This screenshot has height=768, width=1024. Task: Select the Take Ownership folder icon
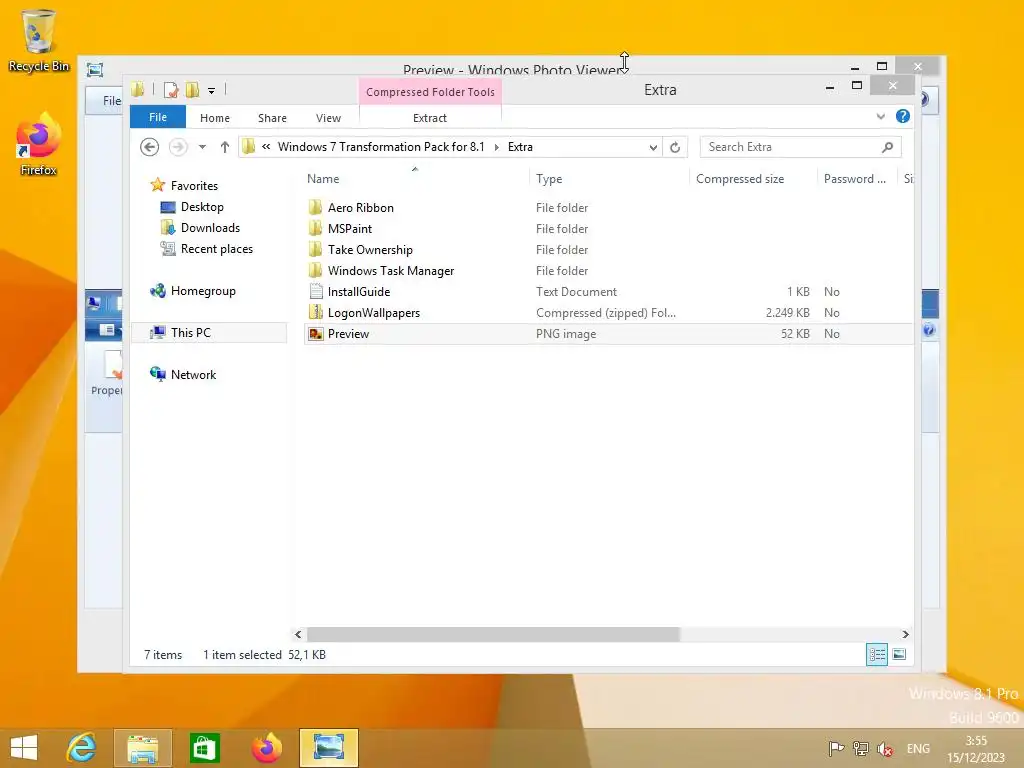point(315,249)
